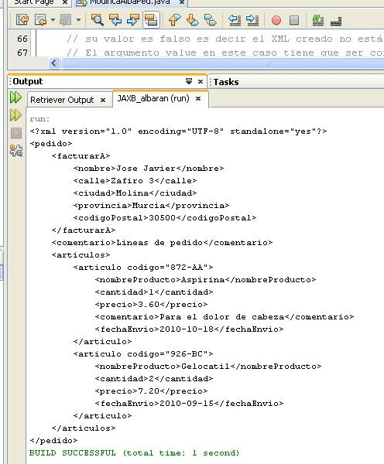Click the fechaEnvio 2010-10-18 line

click(189, 329)
